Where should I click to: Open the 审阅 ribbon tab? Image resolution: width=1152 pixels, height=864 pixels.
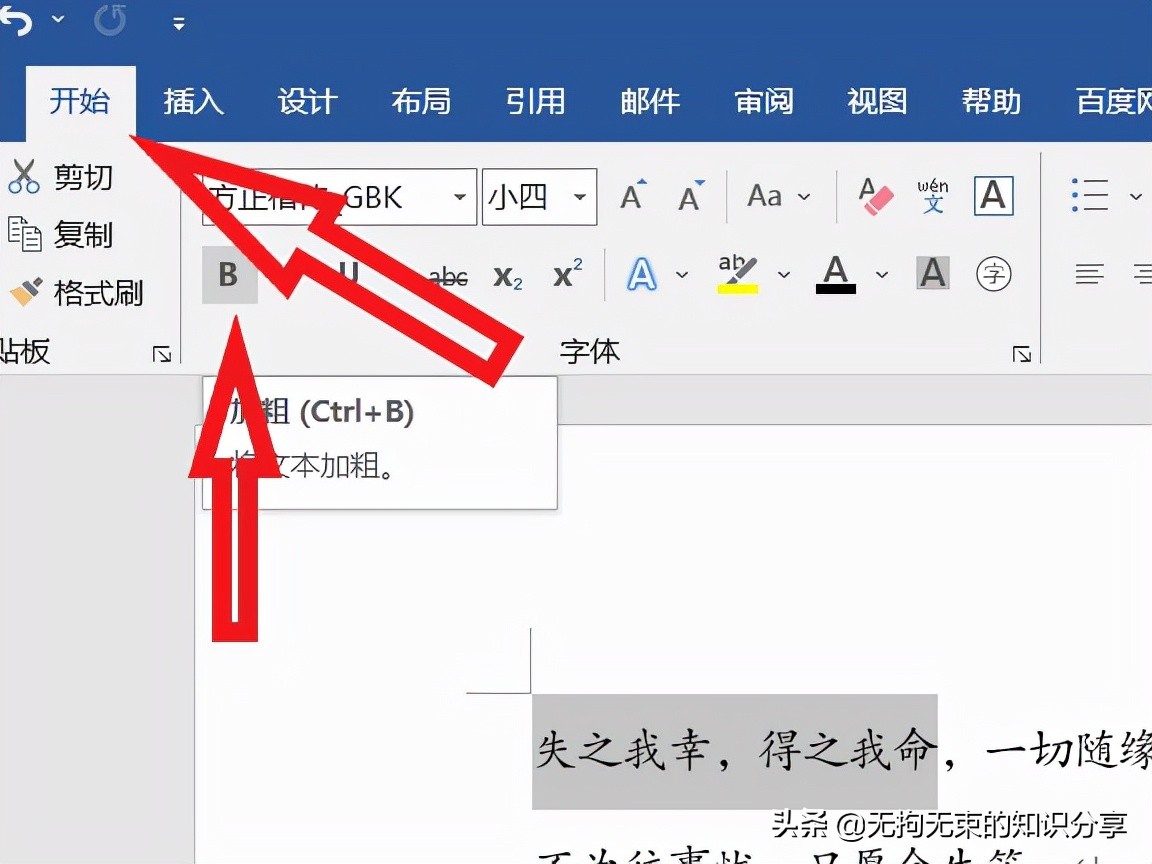764,101
